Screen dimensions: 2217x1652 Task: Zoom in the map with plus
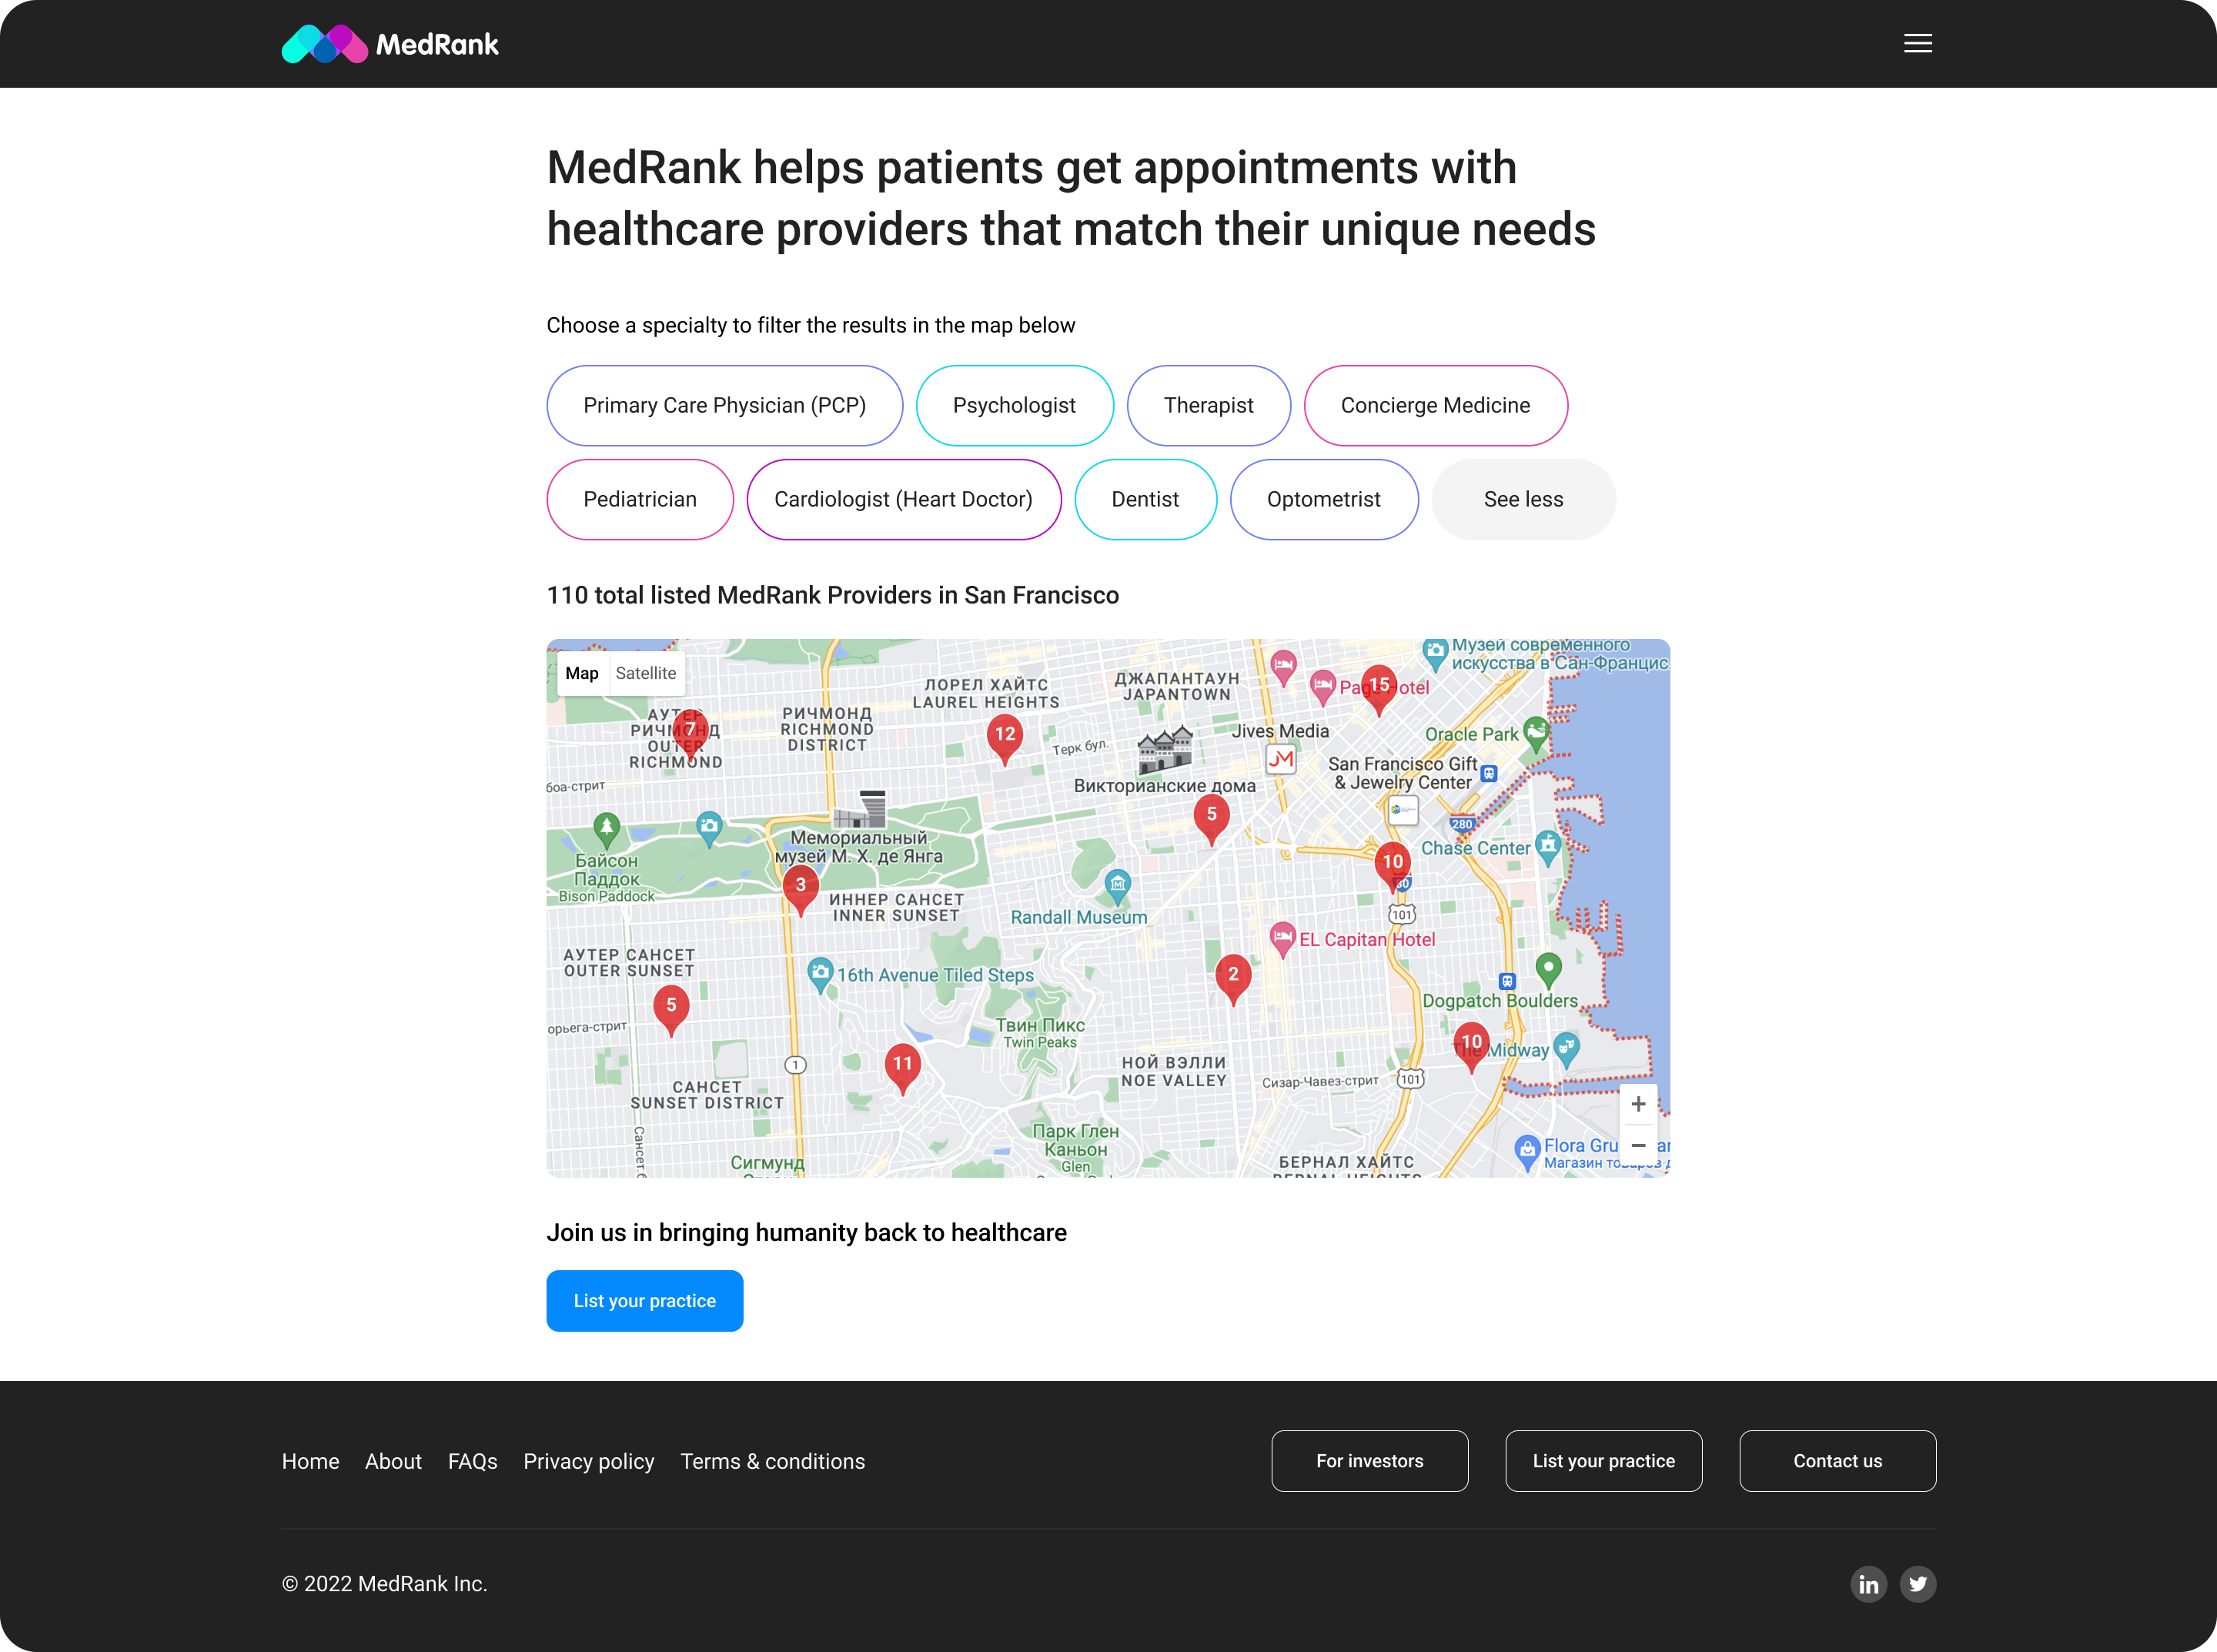(1638, 1104)
